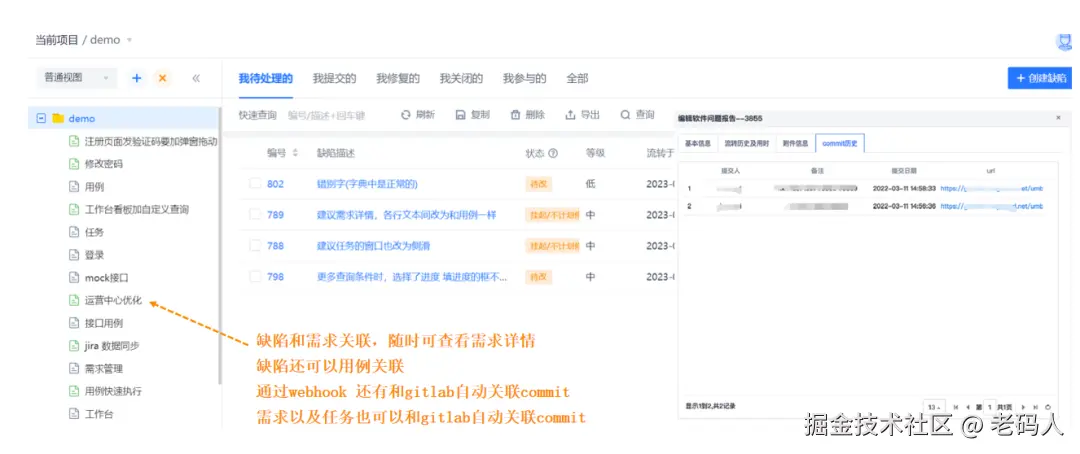This screenshot has width=1080, height=454.
Task: Click the 查询 search toolbar button
Action: click(x=637, y=115)
